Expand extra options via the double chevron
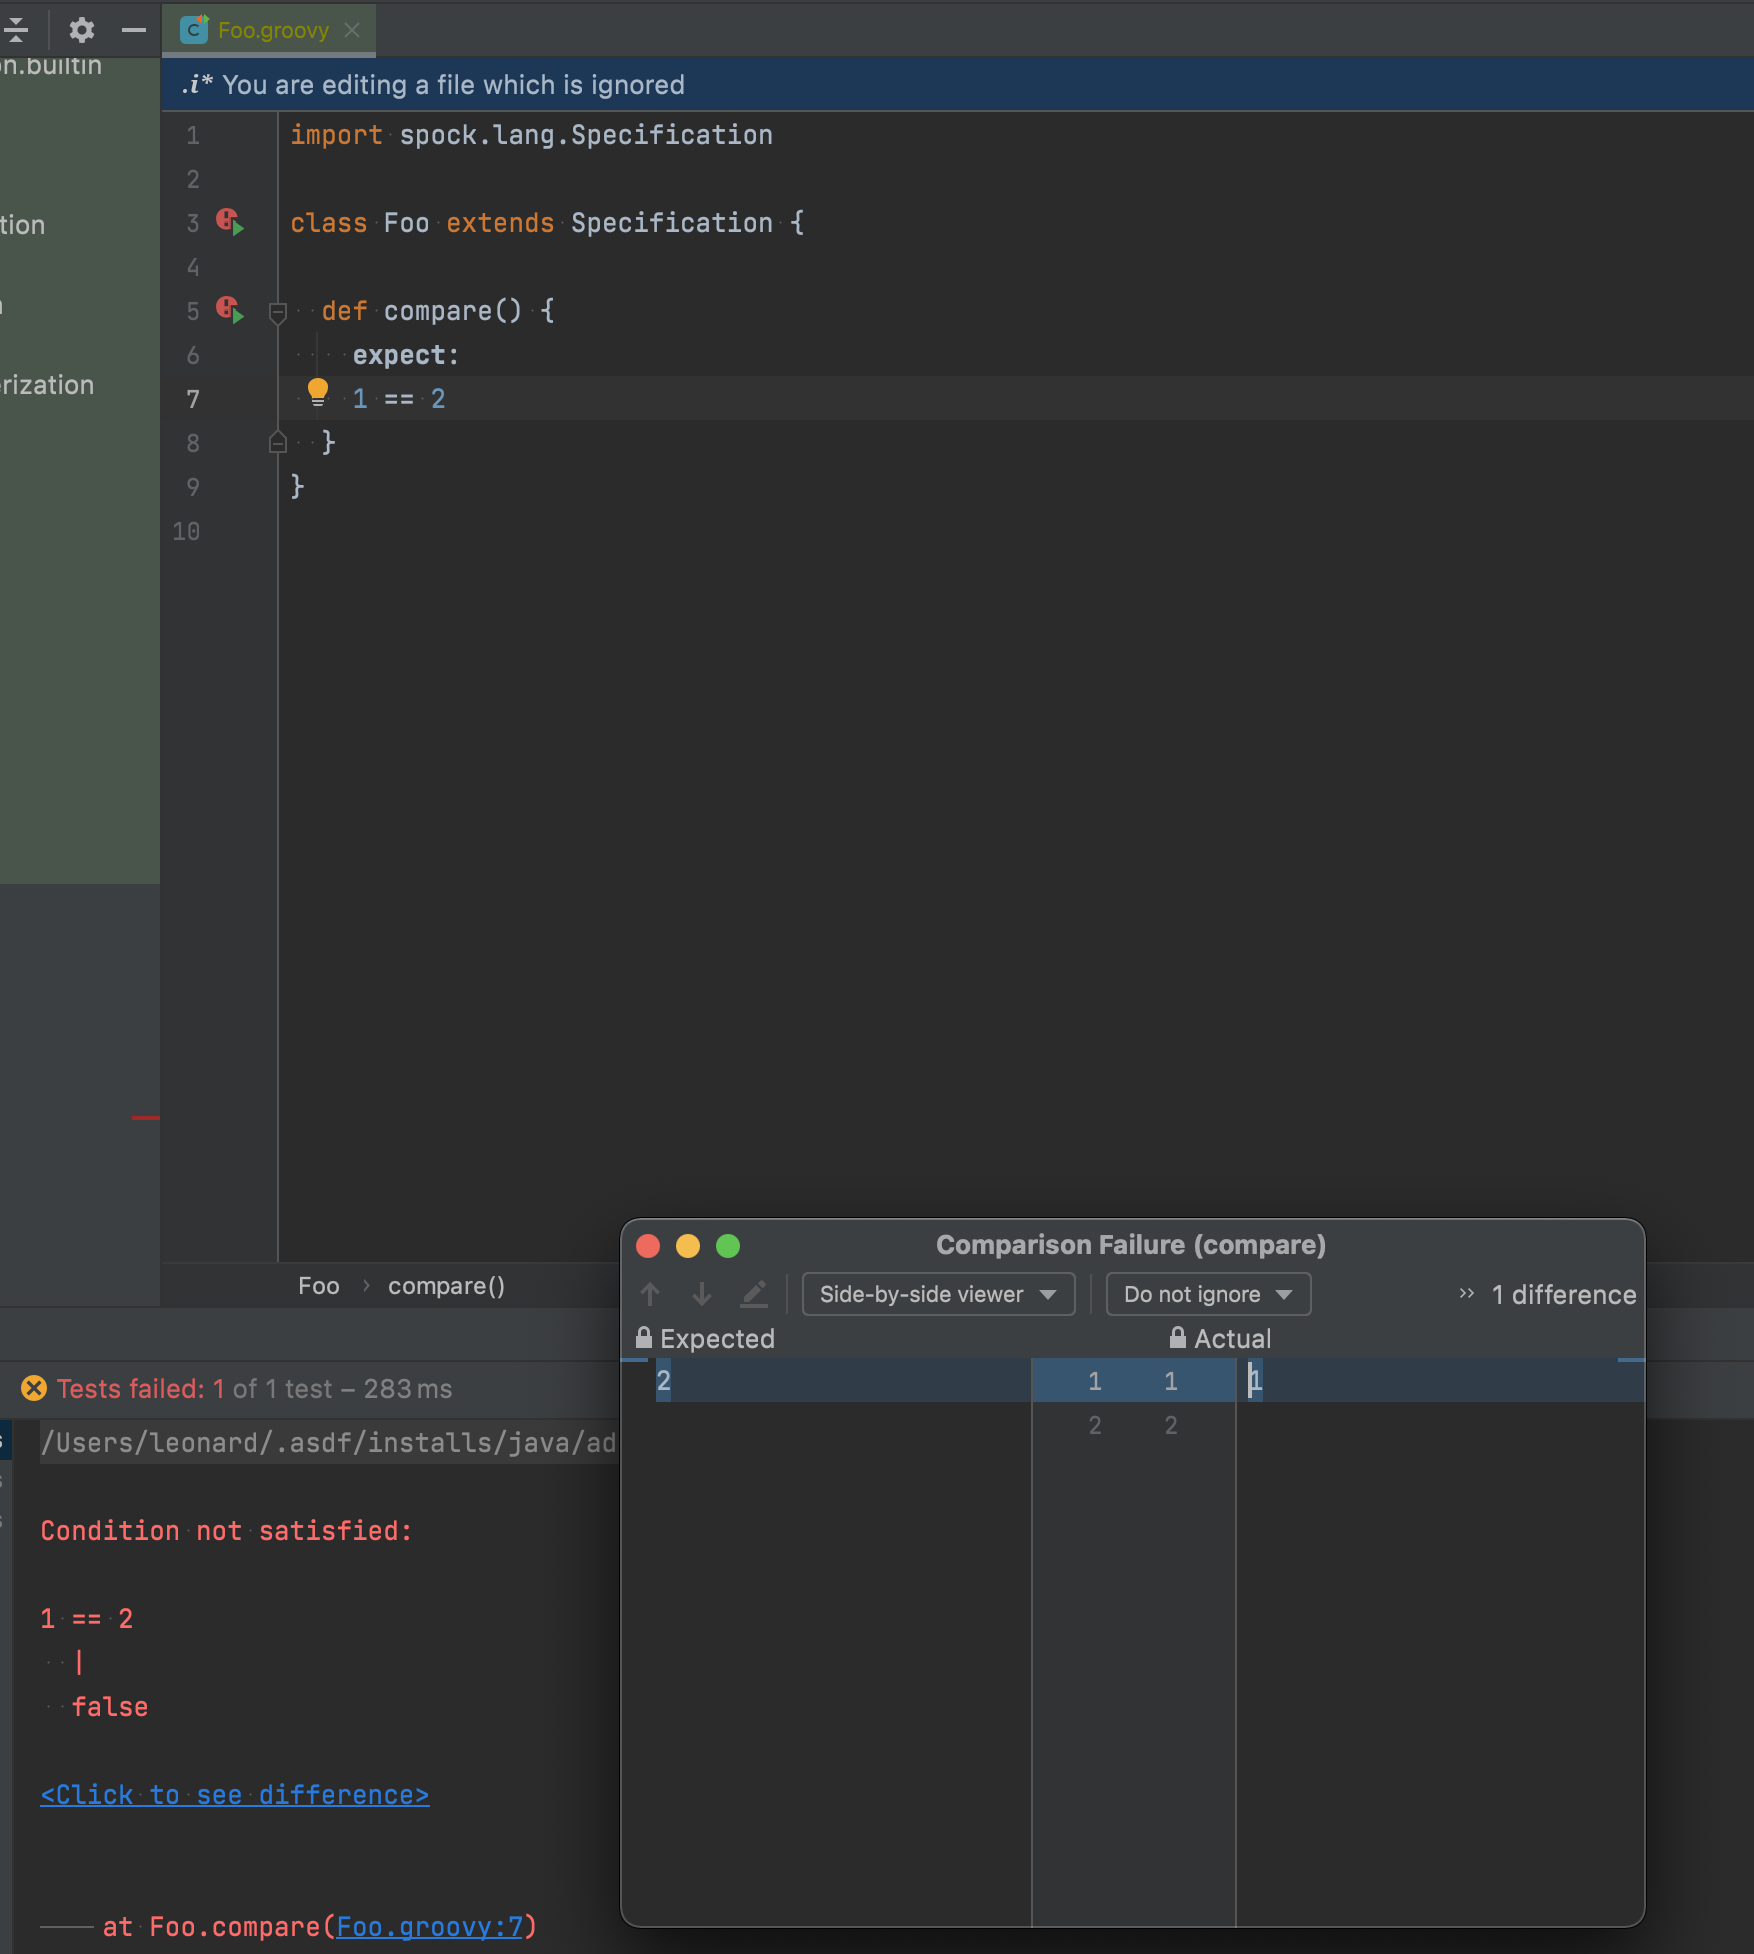Image resolution: width=1754 pixels, height=1954 pixels. (x=1466, y=1293)
